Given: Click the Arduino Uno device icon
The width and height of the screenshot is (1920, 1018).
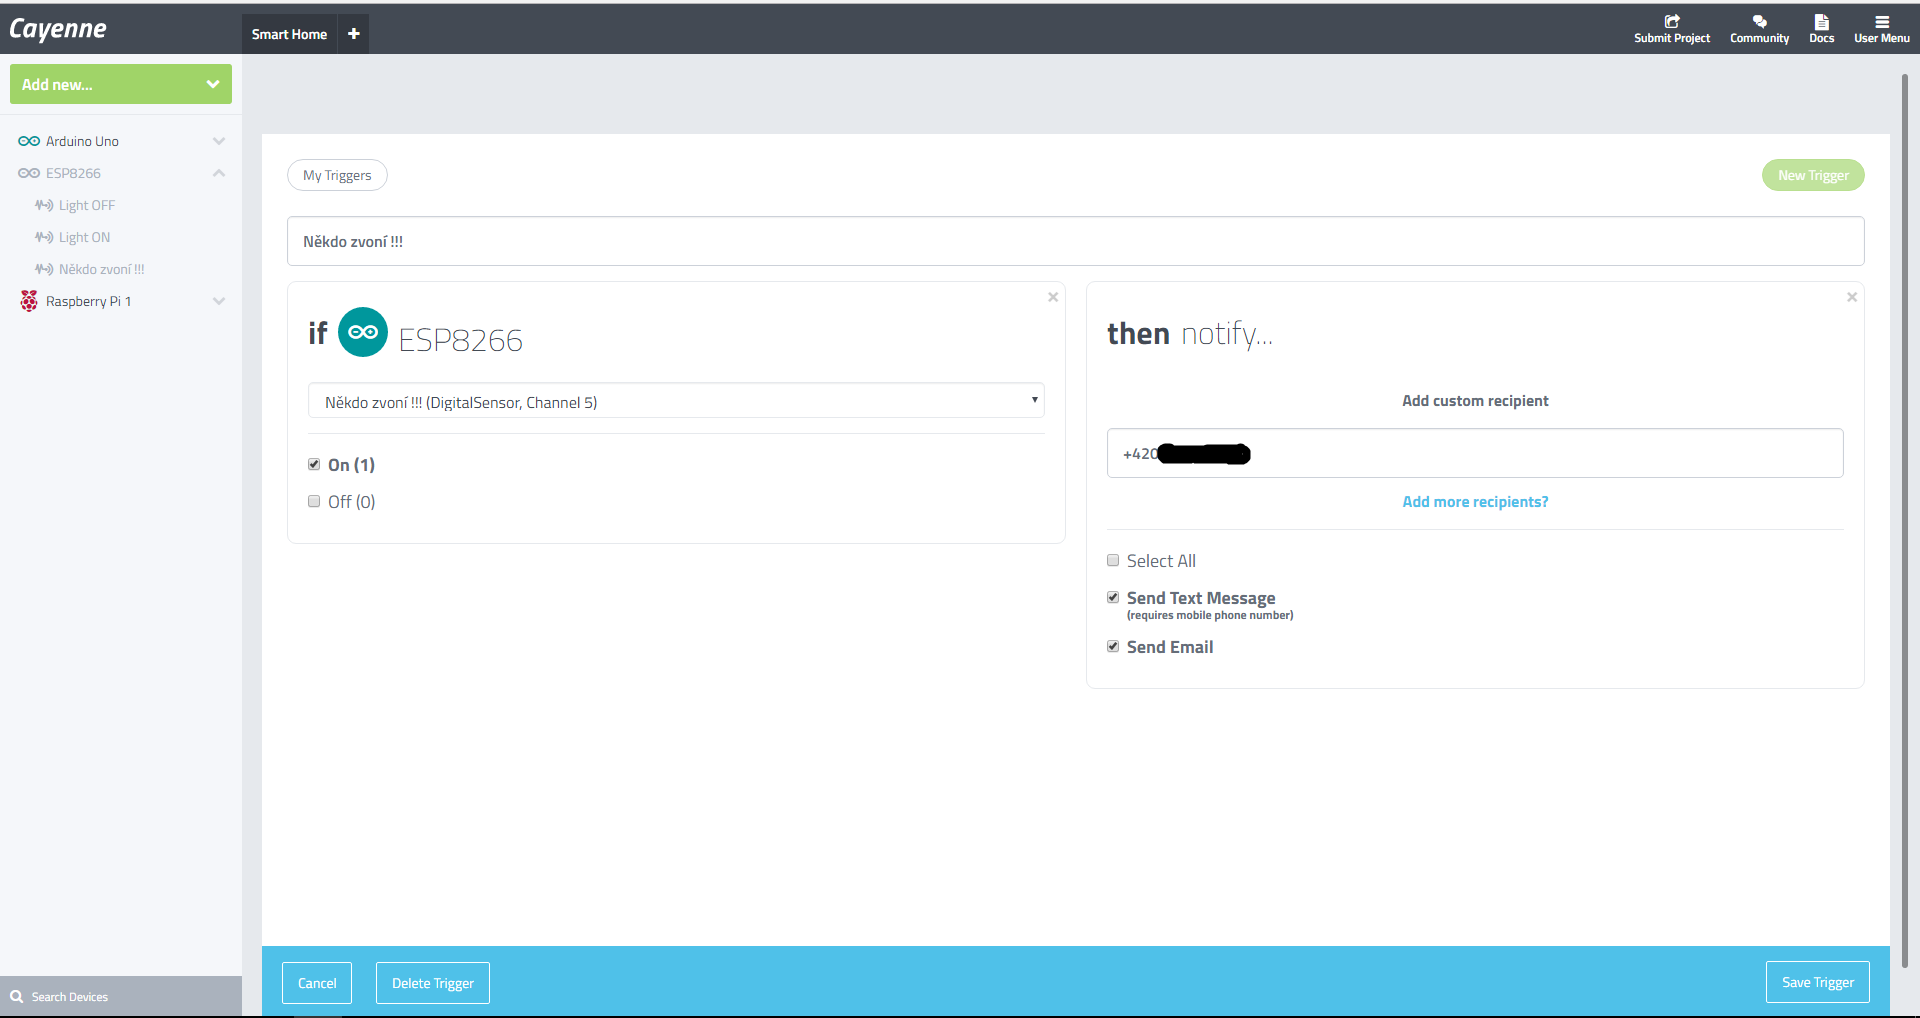Looking at the screenshot, I should click(29, 141).
